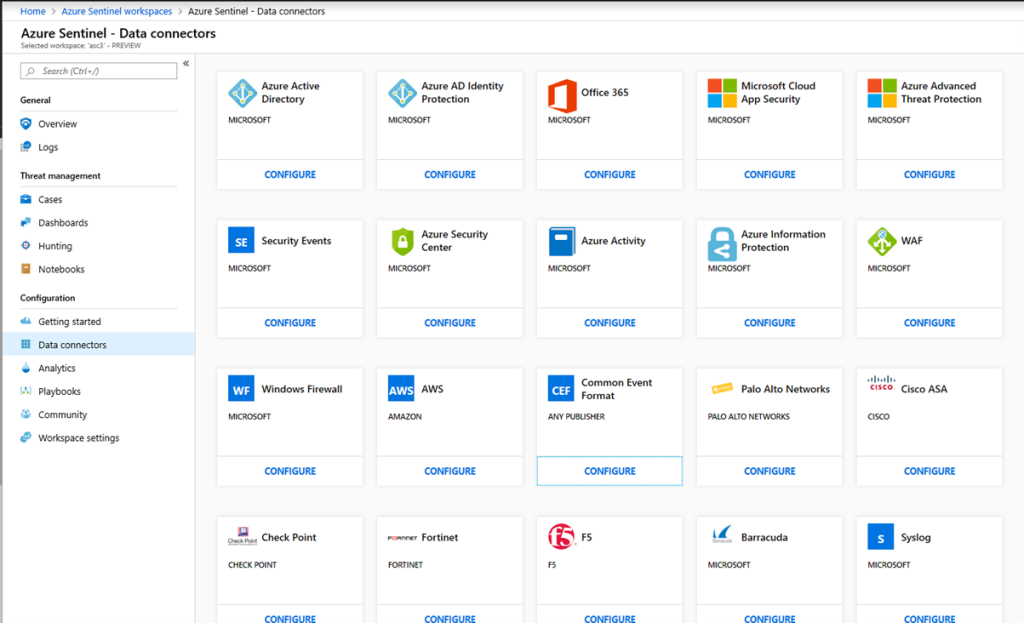Click the Microsoft Cloud App Security icon
The width and height of the screenshot is (1024, 623).
(x=722, y=93)
